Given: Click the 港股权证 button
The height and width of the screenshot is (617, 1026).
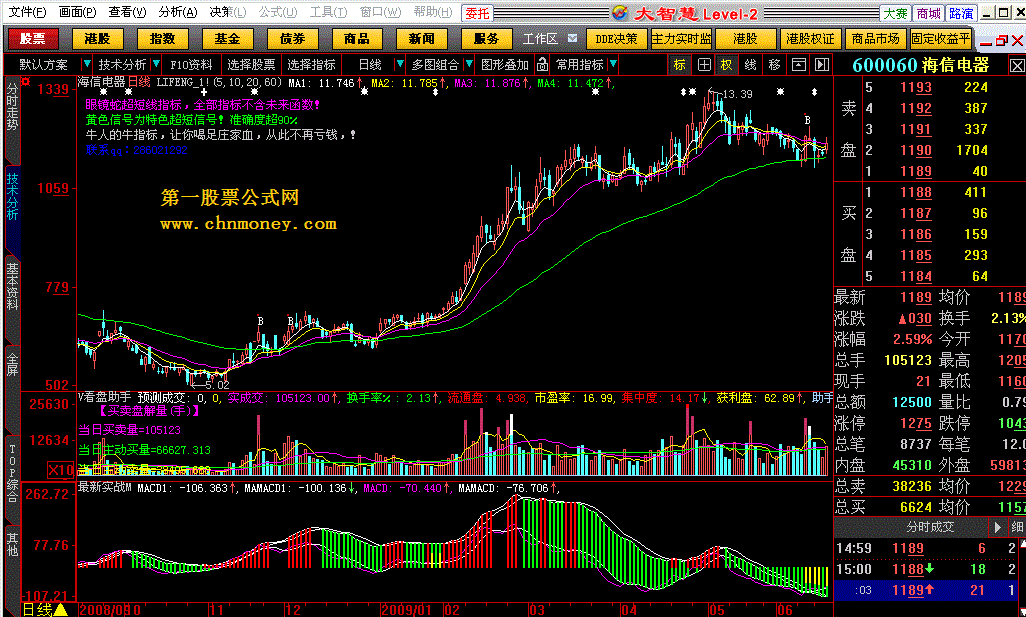Looking at the screenshot, I should tap(811, 39).
